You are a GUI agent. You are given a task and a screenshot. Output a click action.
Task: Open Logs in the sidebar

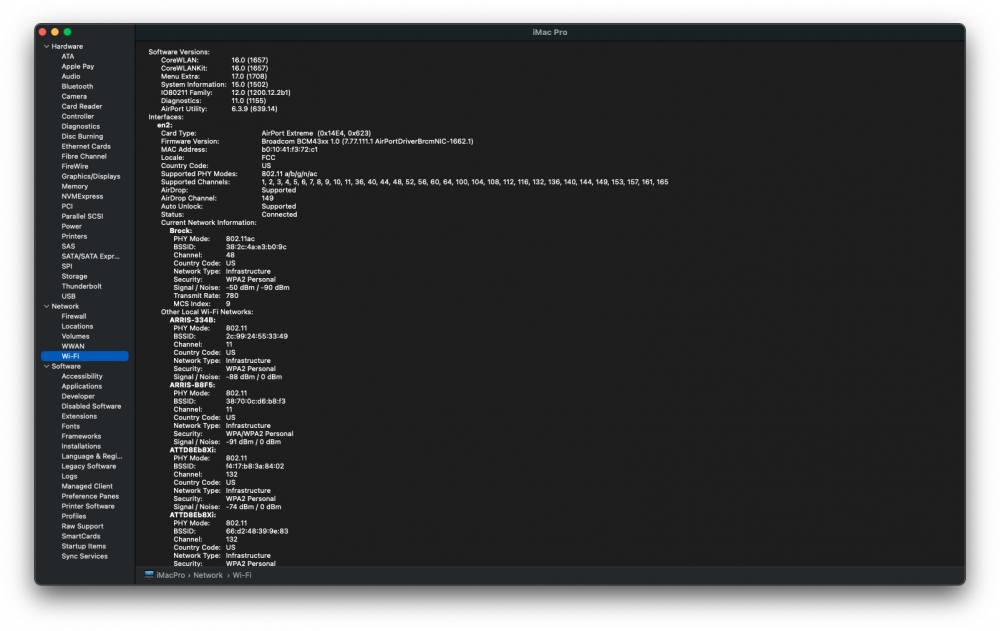tap(70, 476)
